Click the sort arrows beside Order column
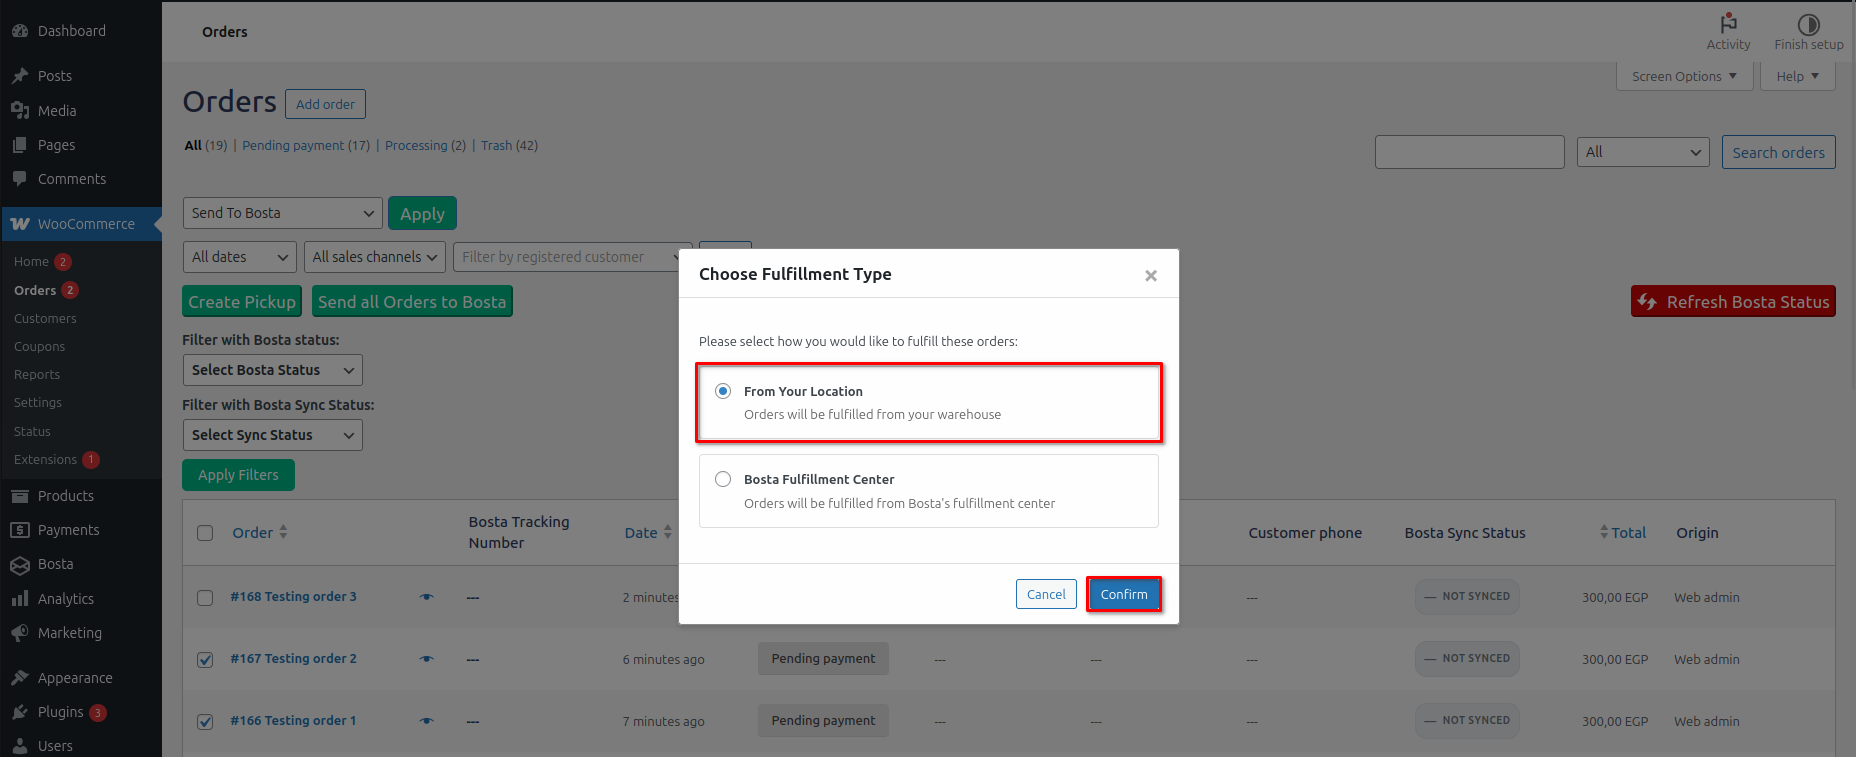 [283, 532]
